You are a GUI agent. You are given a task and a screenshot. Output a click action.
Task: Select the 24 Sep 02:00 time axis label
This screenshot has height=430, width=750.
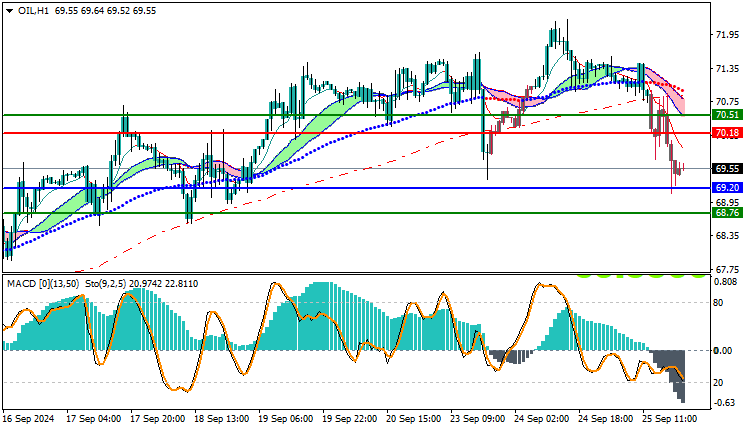pyautogui.click(x=541, y=419)
